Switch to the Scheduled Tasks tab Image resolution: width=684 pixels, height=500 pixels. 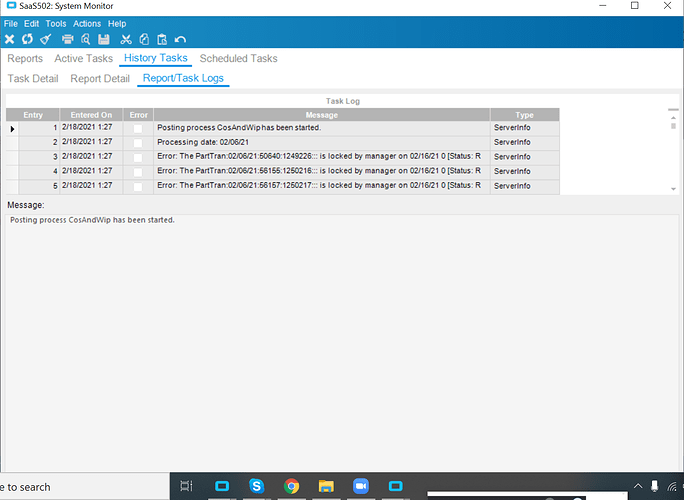click(x=238, y=58)
